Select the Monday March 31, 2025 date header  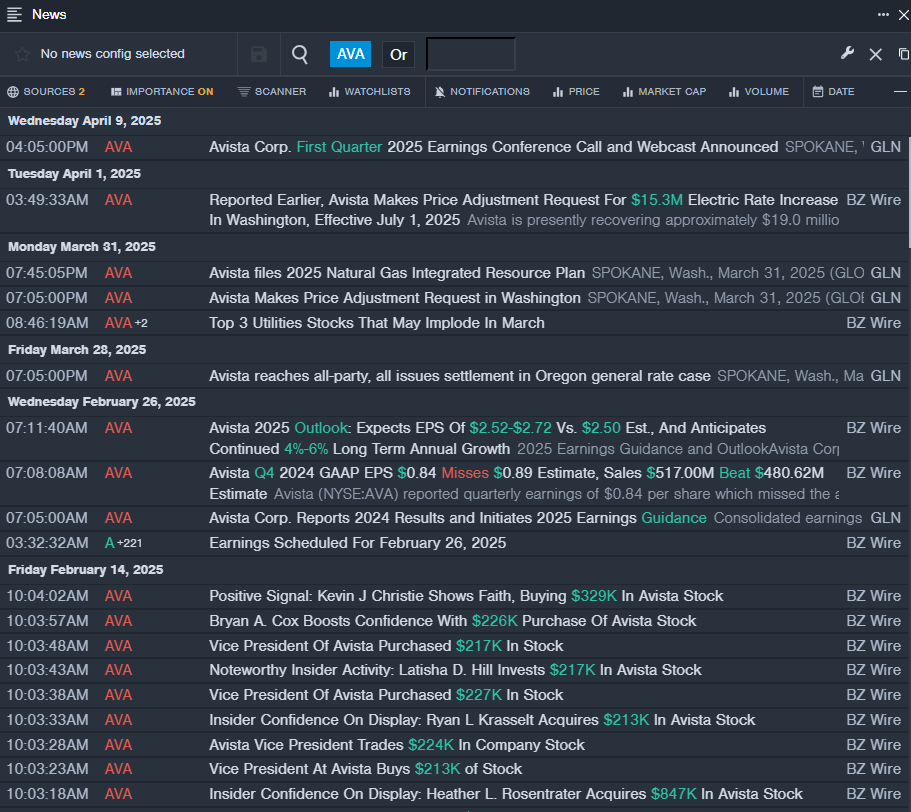pyautogui.click(x=82, y=247)
